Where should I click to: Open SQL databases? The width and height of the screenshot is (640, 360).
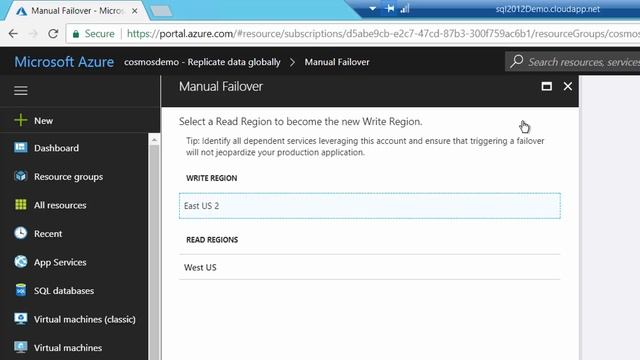[64, 291]
